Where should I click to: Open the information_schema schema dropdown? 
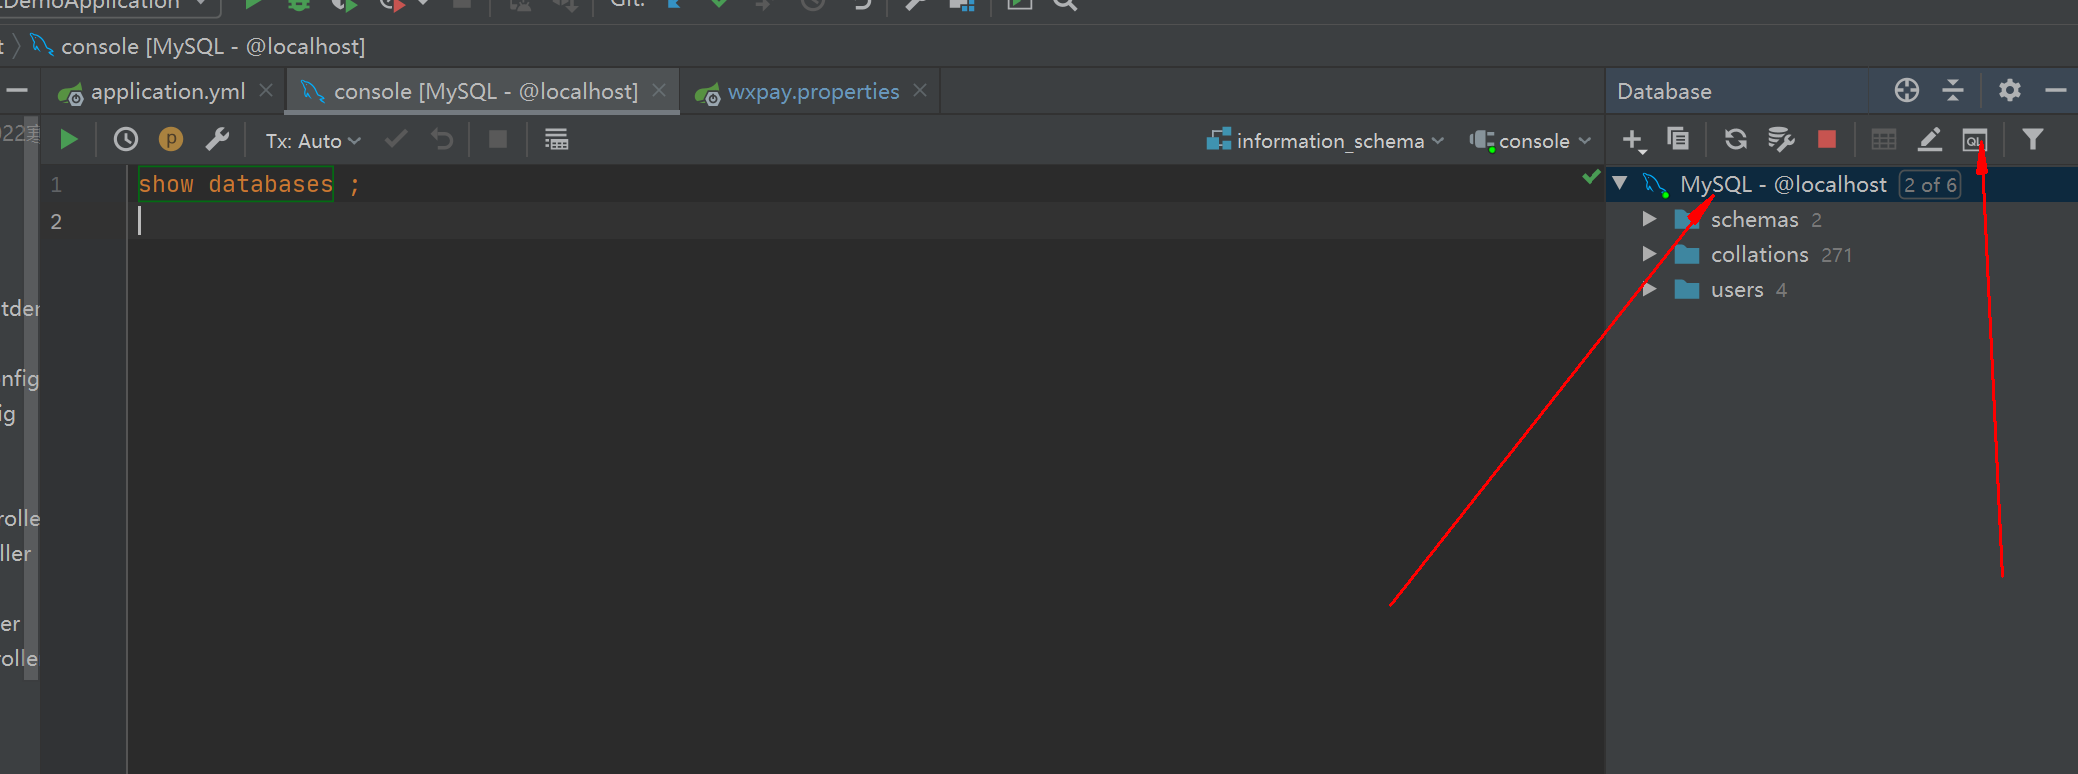[x=1326, y=141]
